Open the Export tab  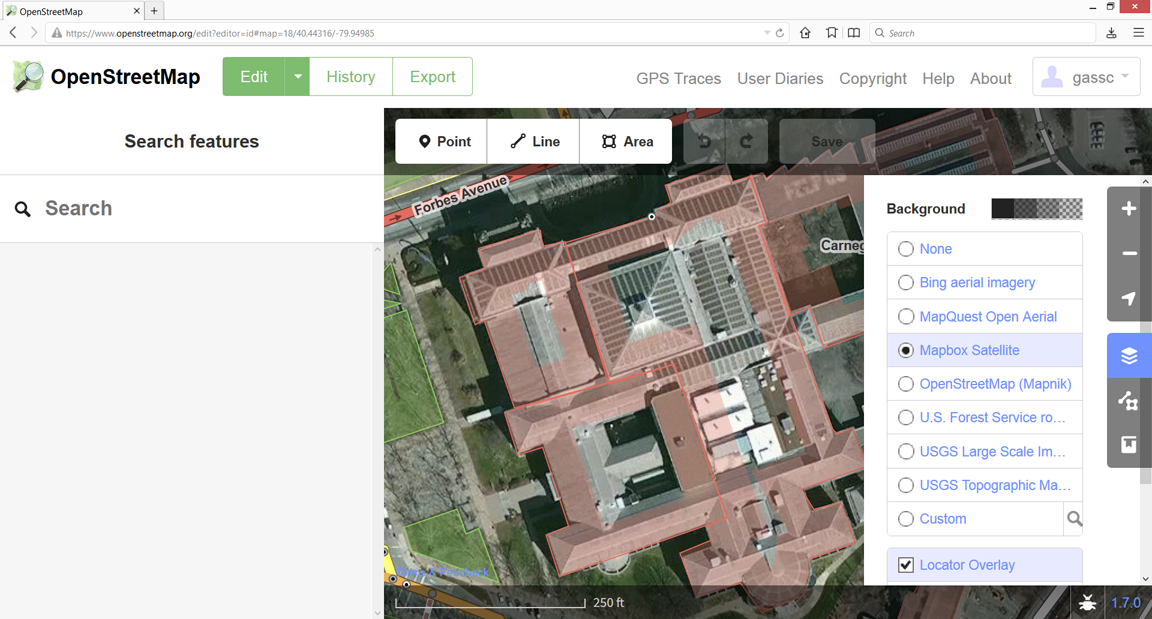click(x=432, y=76)
